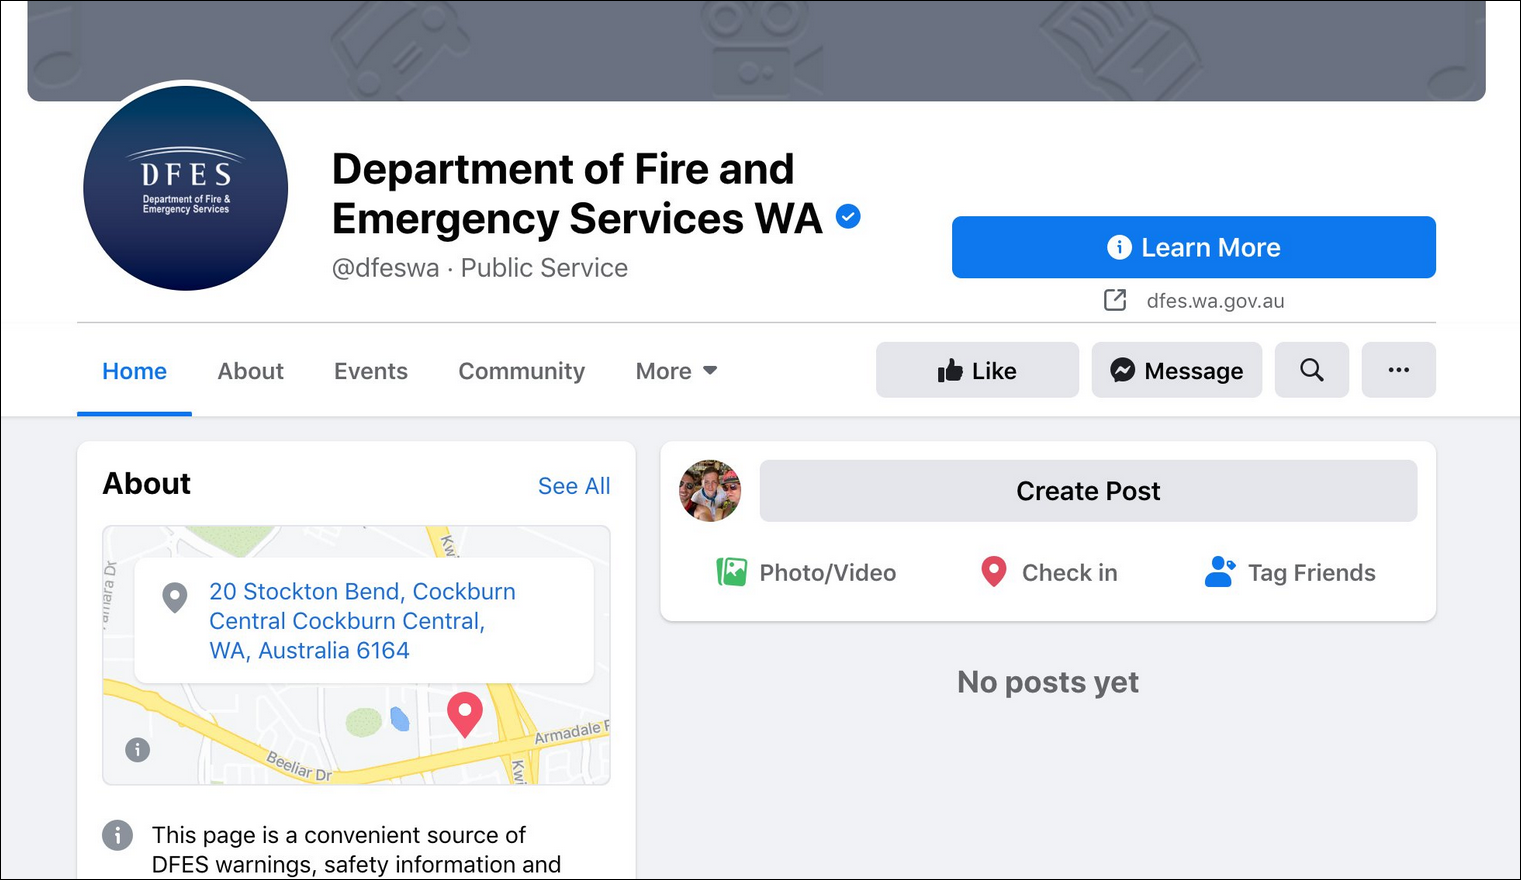The width and height of the screenshot is (1521, 880).
Task: Click the search magnifier icon
Action: pyautogui.click(x=1311, y=370)
